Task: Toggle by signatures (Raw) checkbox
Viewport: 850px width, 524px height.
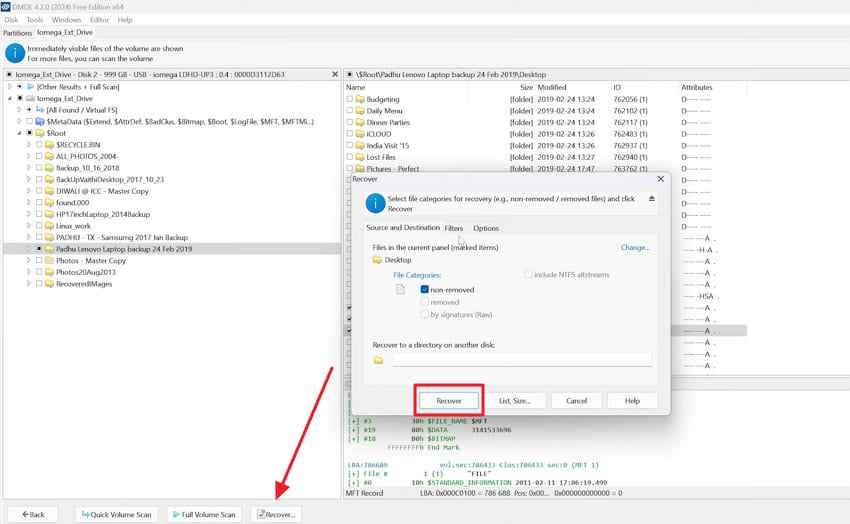Action: [x=424, y=314]
